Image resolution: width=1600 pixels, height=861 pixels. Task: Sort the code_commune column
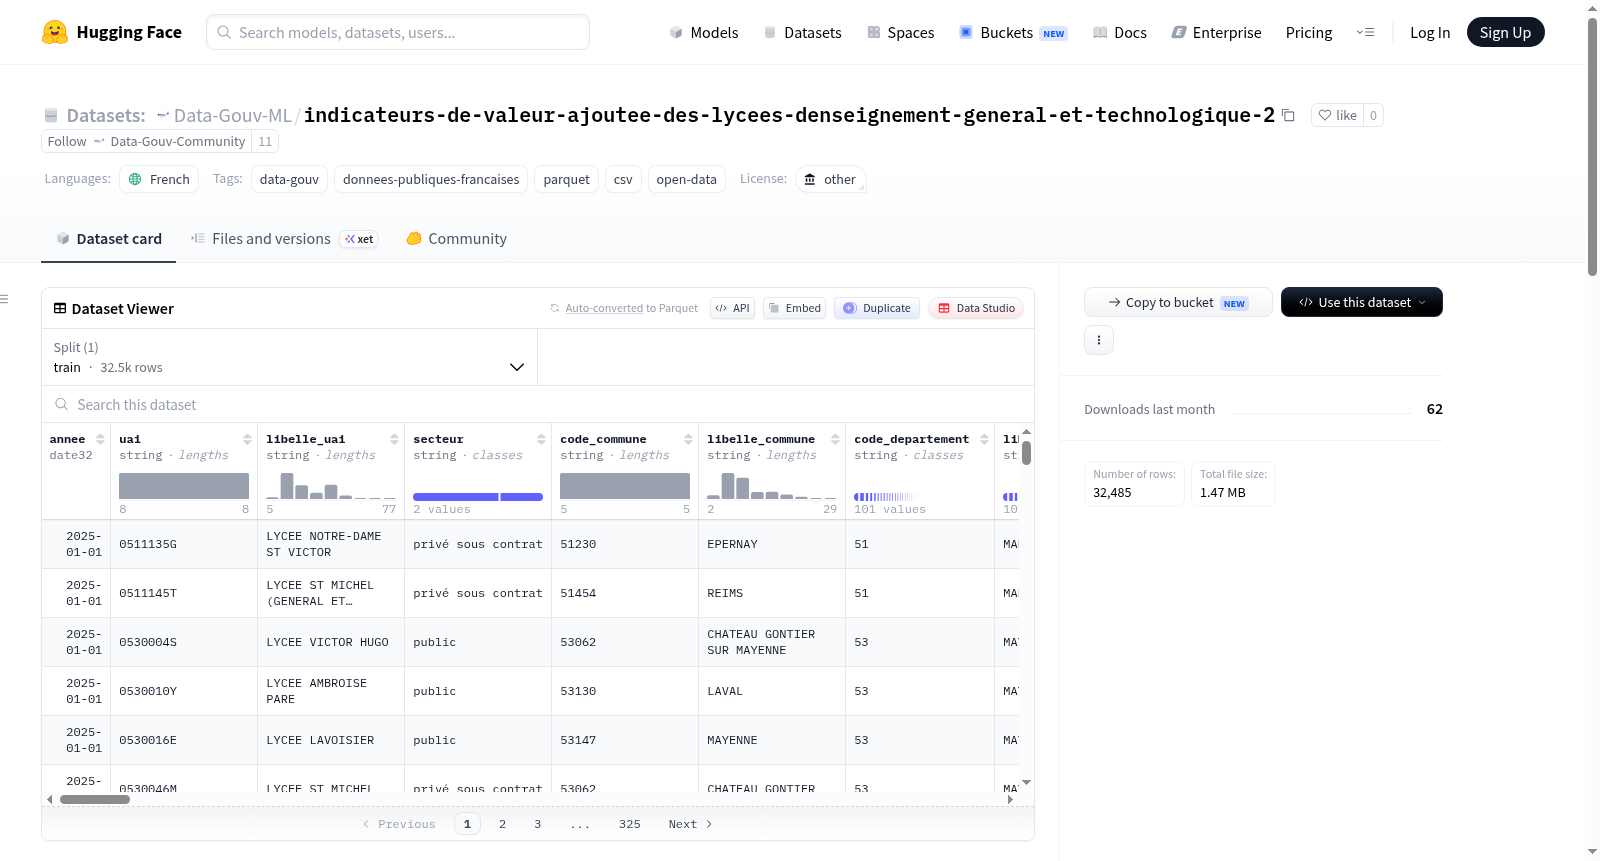(x=688, y=439)
